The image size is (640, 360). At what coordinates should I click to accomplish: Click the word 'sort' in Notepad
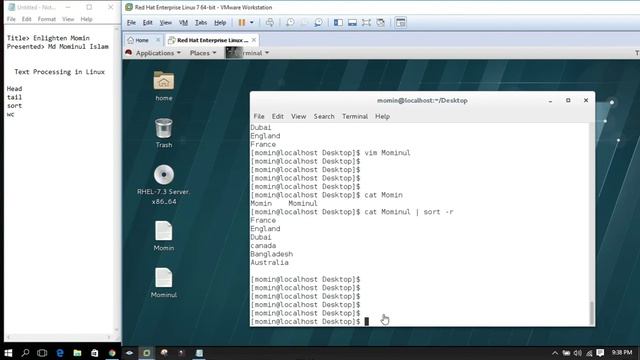point(14,106)
